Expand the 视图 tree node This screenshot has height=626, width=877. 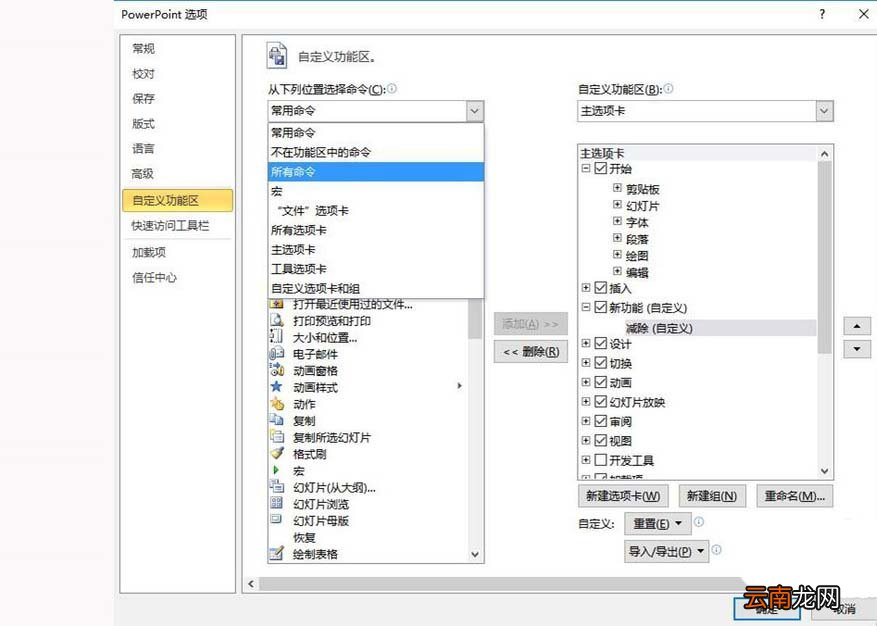(x=586, y=440)
